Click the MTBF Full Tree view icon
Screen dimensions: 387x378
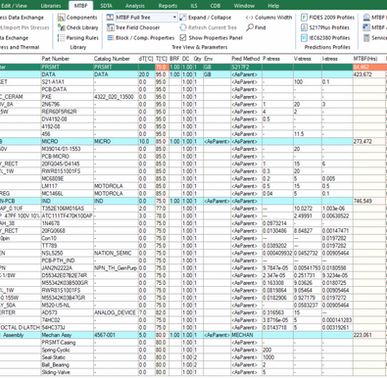tap(110, 17)
